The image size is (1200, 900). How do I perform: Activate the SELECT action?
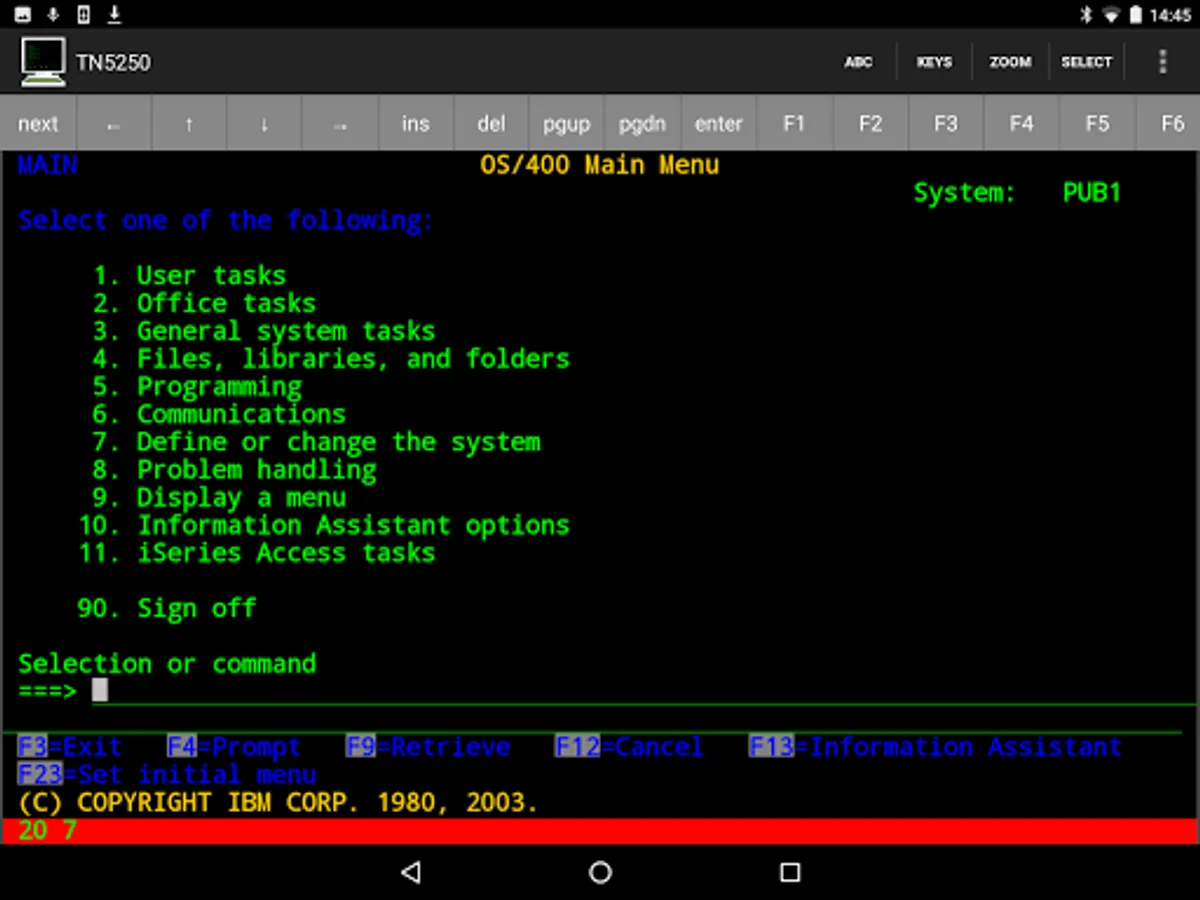click(x=1086, y=62)
